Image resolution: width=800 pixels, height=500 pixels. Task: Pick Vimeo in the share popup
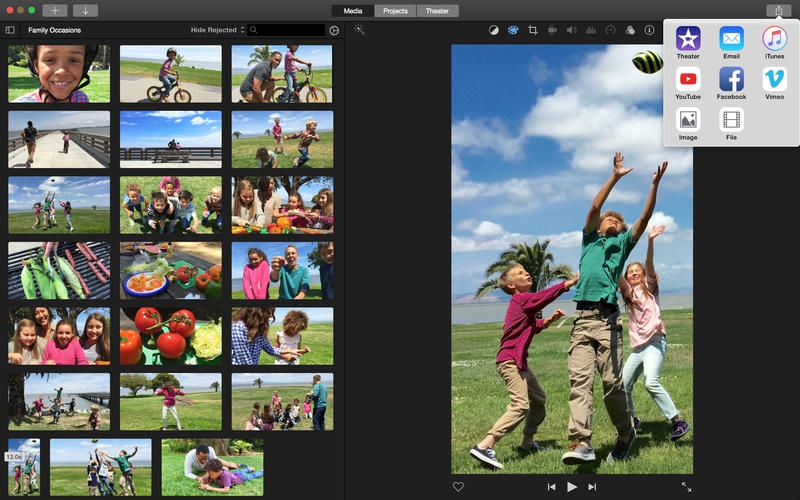point(774,80)
